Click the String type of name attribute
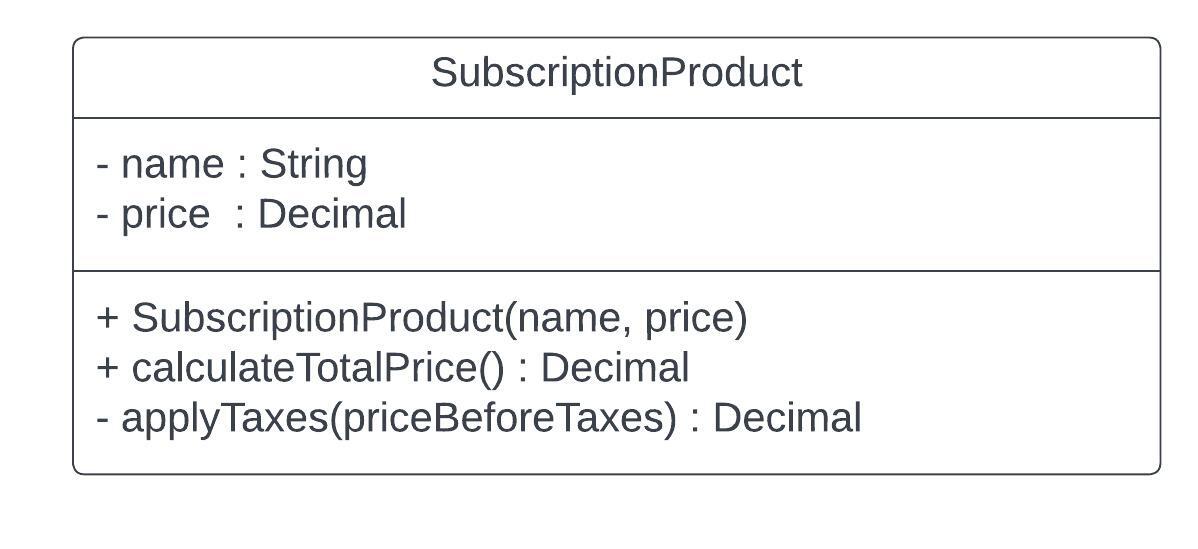 click(x=314, y=165)
